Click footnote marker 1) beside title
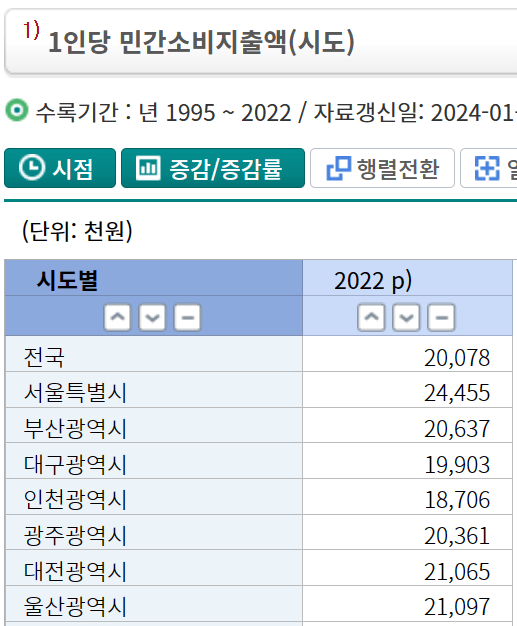Viewport: 517px width, 626px height. point(31,30)
